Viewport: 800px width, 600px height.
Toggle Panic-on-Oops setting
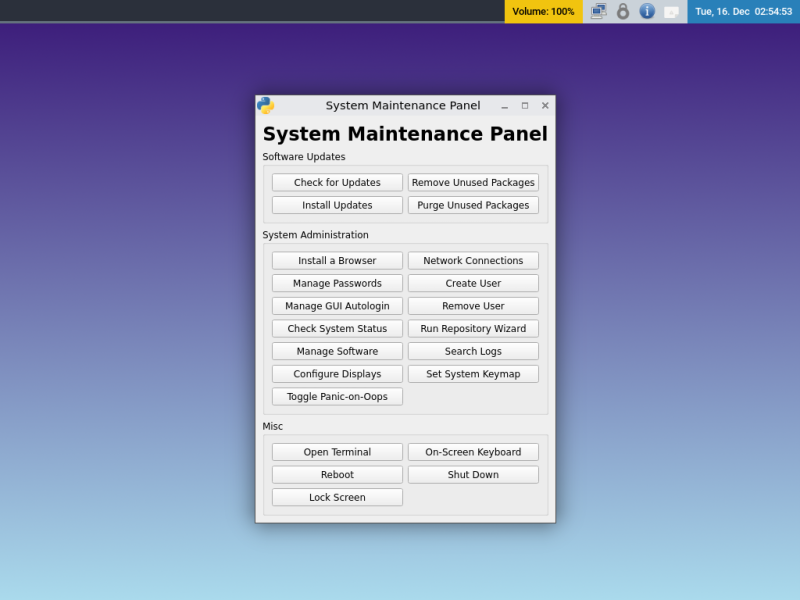[x=337, y=396]
